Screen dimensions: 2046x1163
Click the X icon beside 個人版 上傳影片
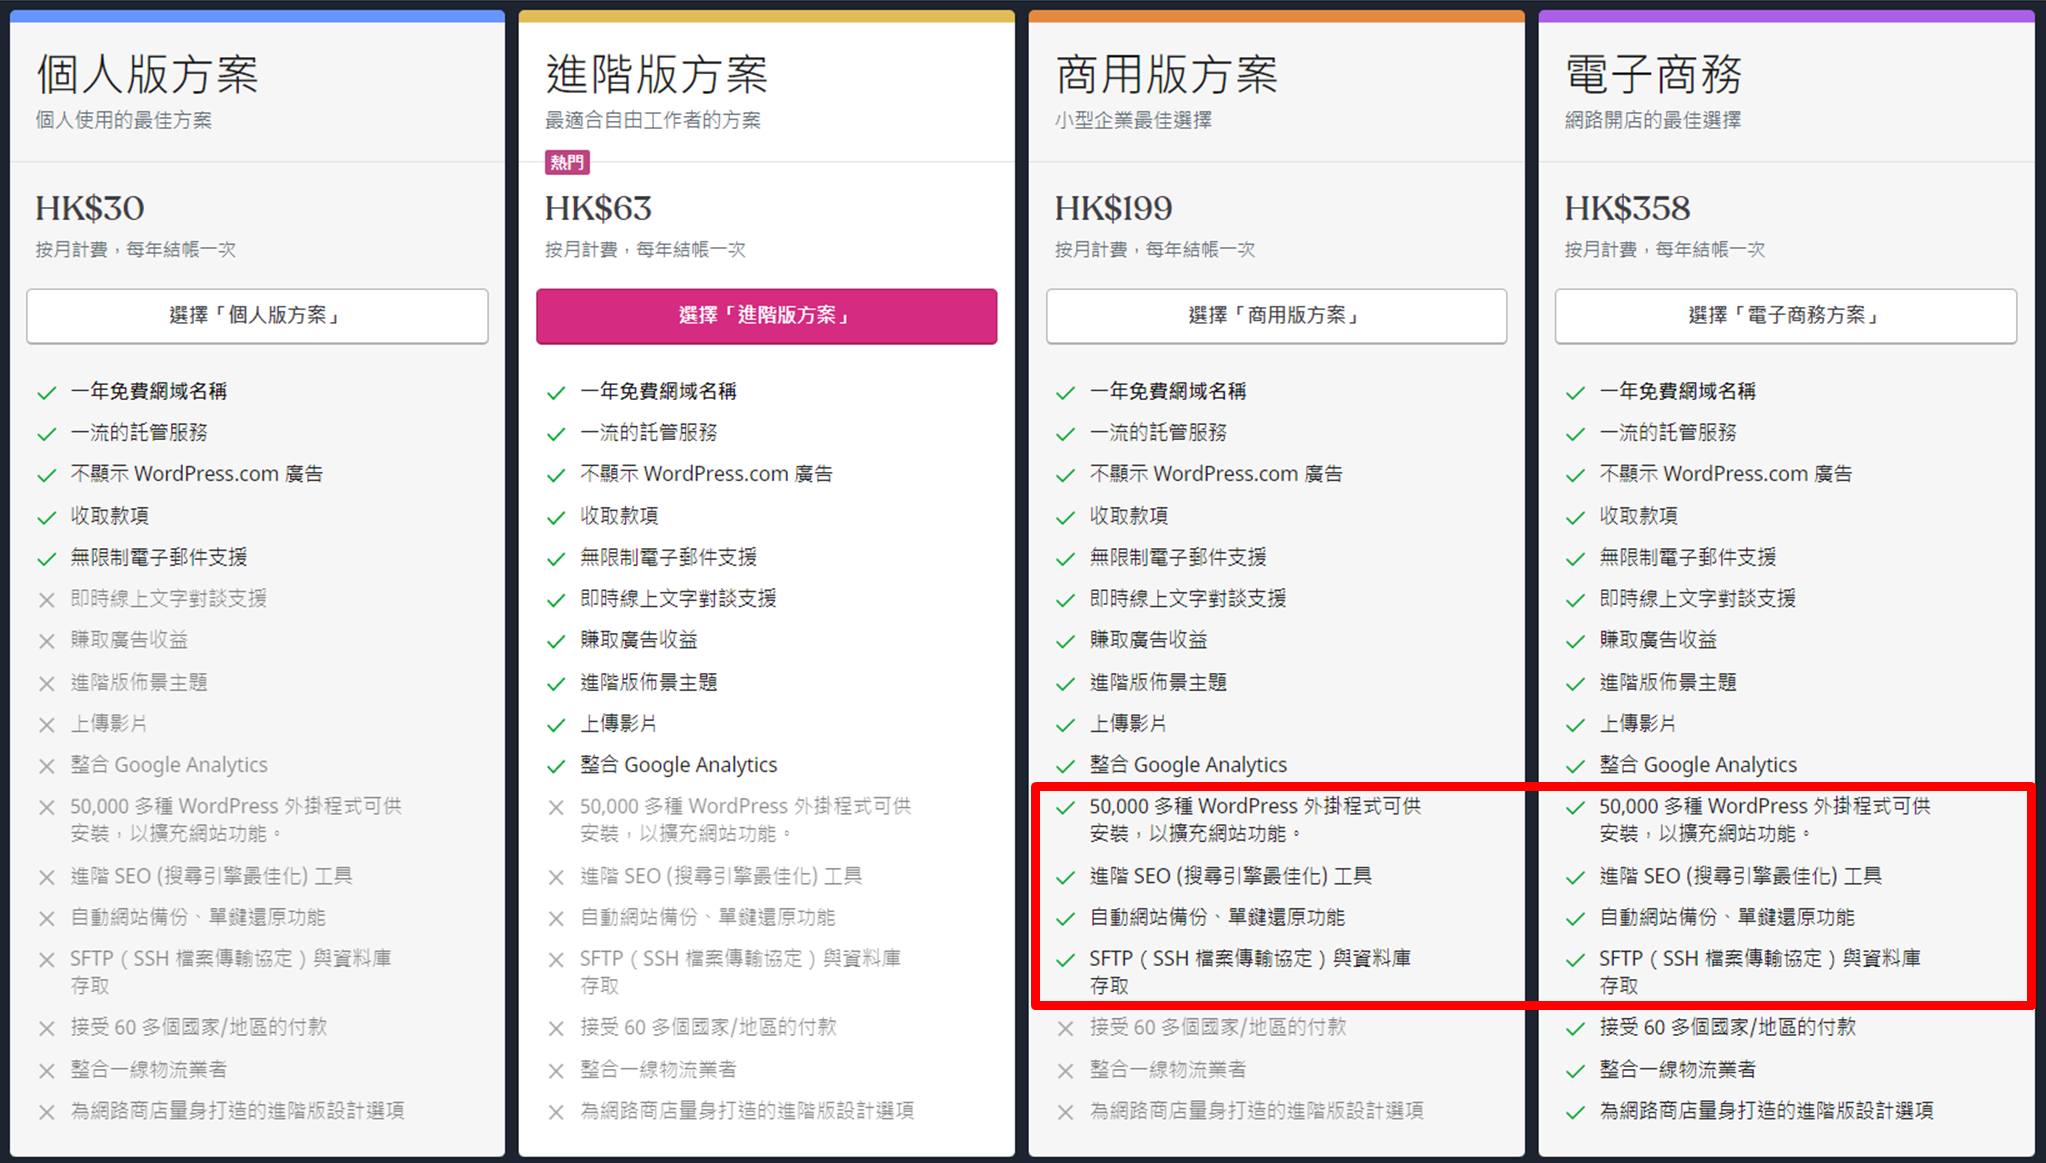pyautogui.click(x=46, y=725)
